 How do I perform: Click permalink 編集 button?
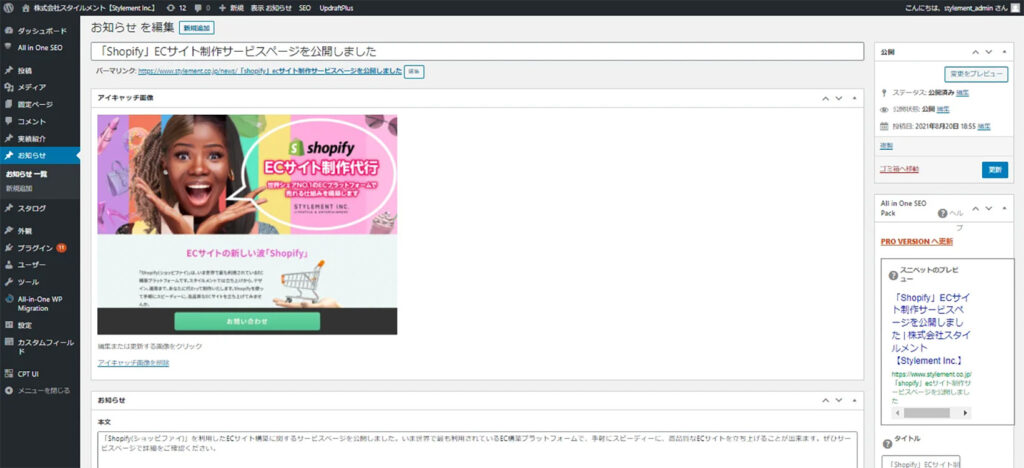414,72
